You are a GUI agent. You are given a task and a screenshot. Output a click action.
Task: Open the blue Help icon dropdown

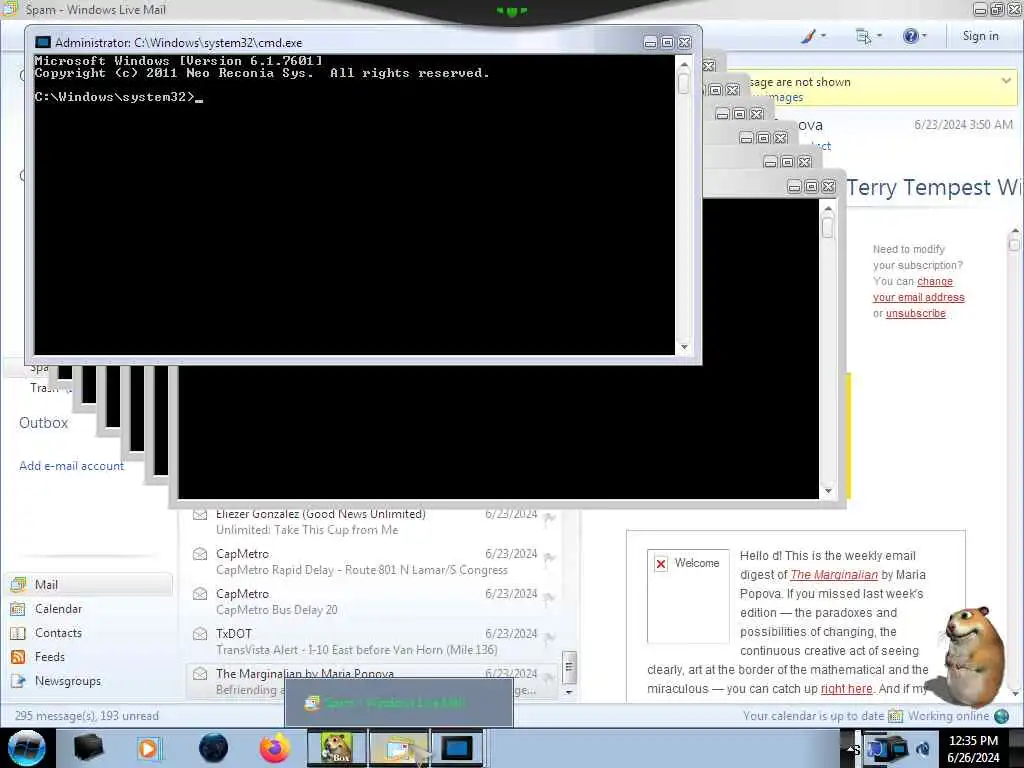pyautogui.click(x=914, y=36)
